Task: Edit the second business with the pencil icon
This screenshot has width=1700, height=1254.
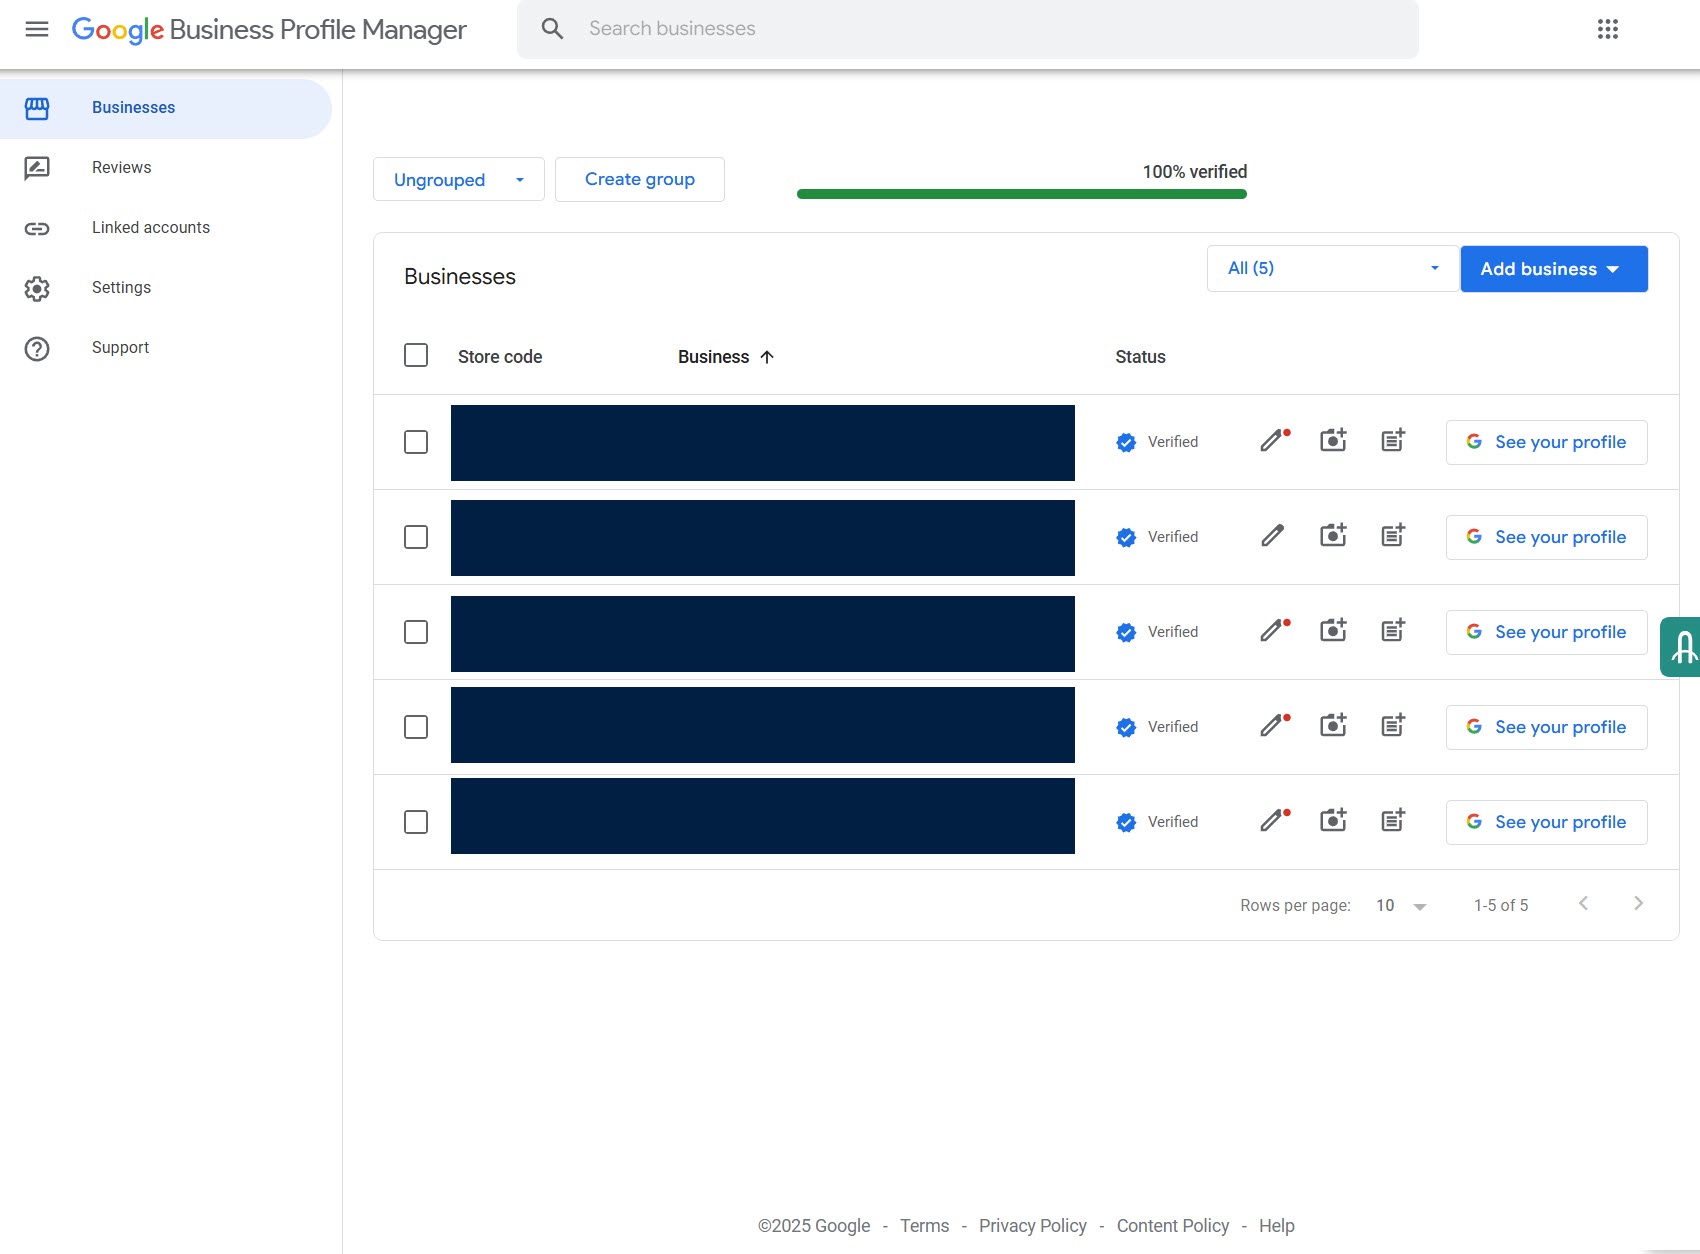Action: click(x=1273, y=536)
